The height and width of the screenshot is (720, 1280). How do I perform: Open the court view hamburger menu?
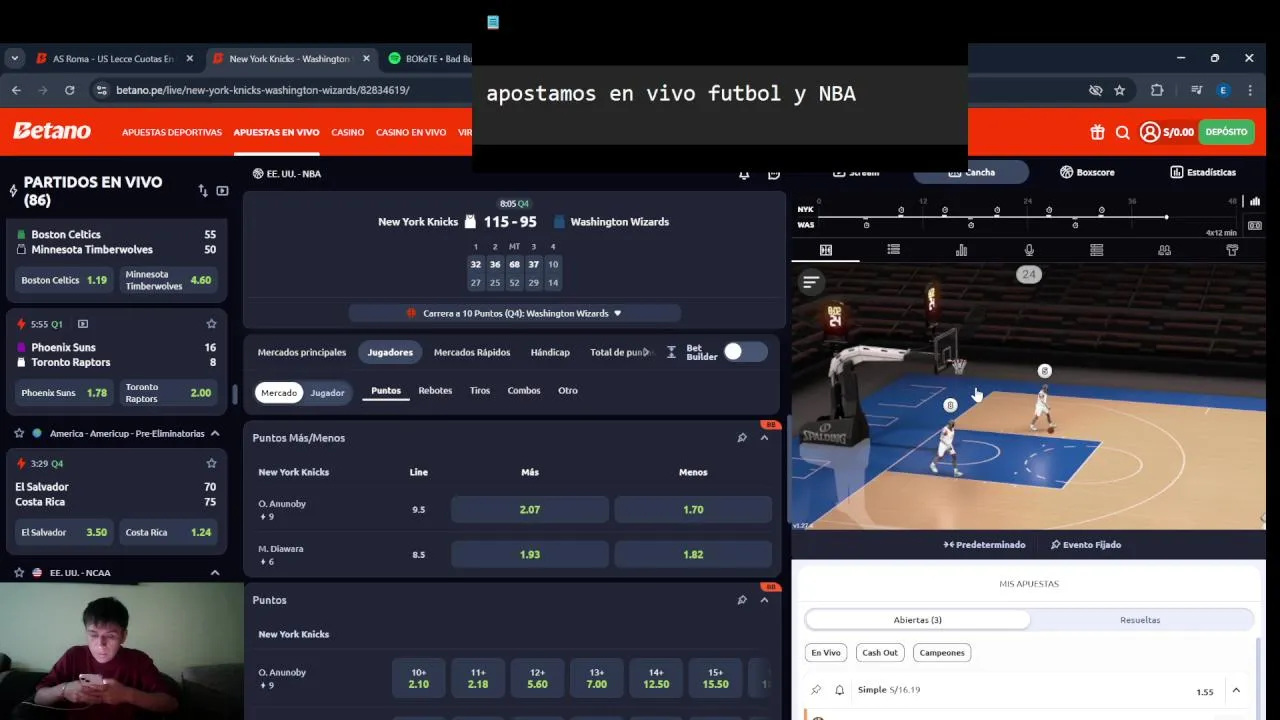coord(811,283)
